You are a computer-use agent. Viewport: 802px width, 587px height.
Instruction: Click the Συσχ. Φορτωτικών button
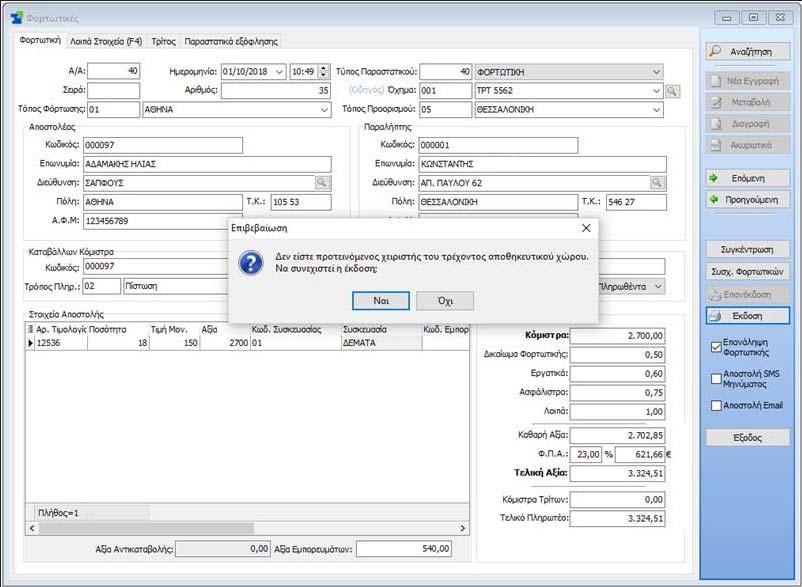(x=748, y=272)
